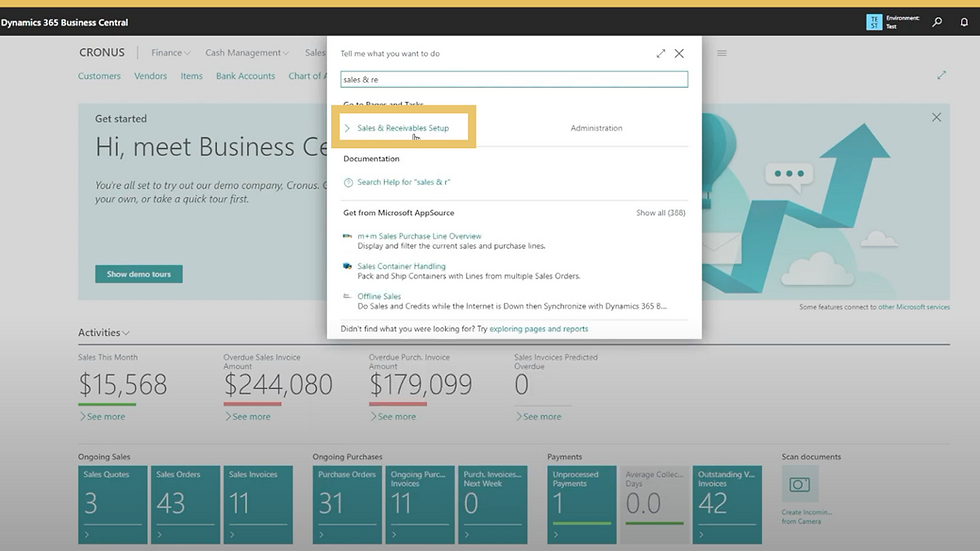980x551 pixels.
Task: Open Average Collection Days tile
Action: (x=654, y=505)
